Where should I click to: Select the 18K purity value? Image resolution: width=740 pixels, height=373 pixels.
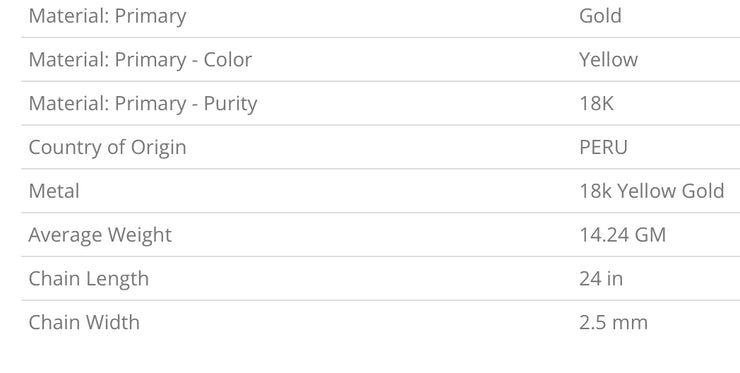coord(597,103)
